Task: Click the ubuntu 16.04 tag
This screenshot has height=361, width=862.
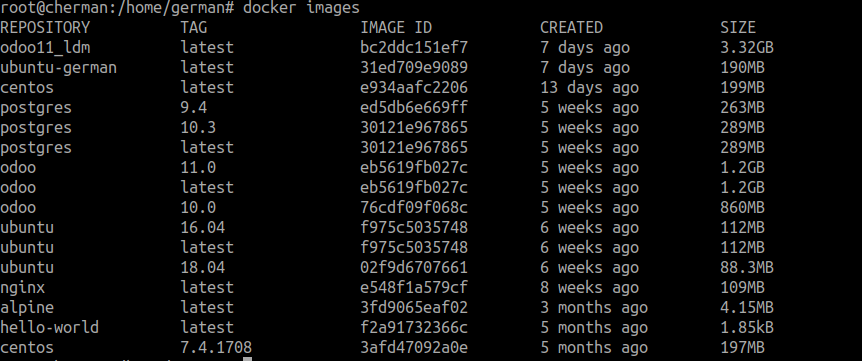Action: (202, 227)
